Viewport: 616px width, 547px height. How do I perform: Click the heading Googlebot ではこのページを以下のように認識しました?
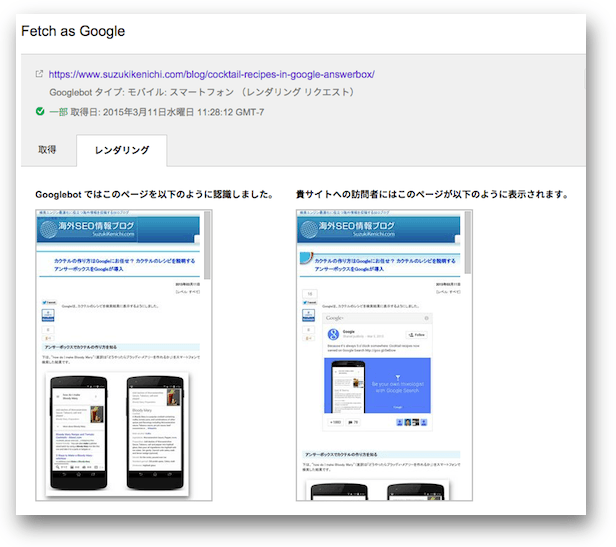coord(154,195)
